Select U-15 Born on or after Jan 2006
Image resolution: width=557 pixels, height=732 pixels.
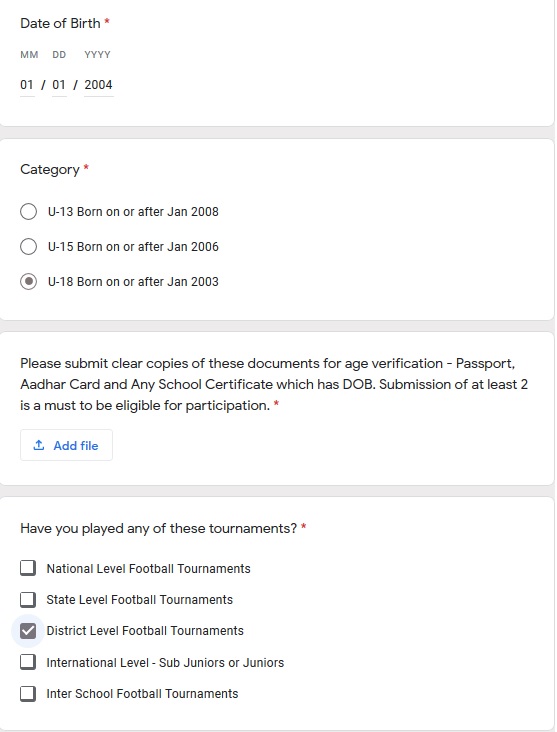28,246
